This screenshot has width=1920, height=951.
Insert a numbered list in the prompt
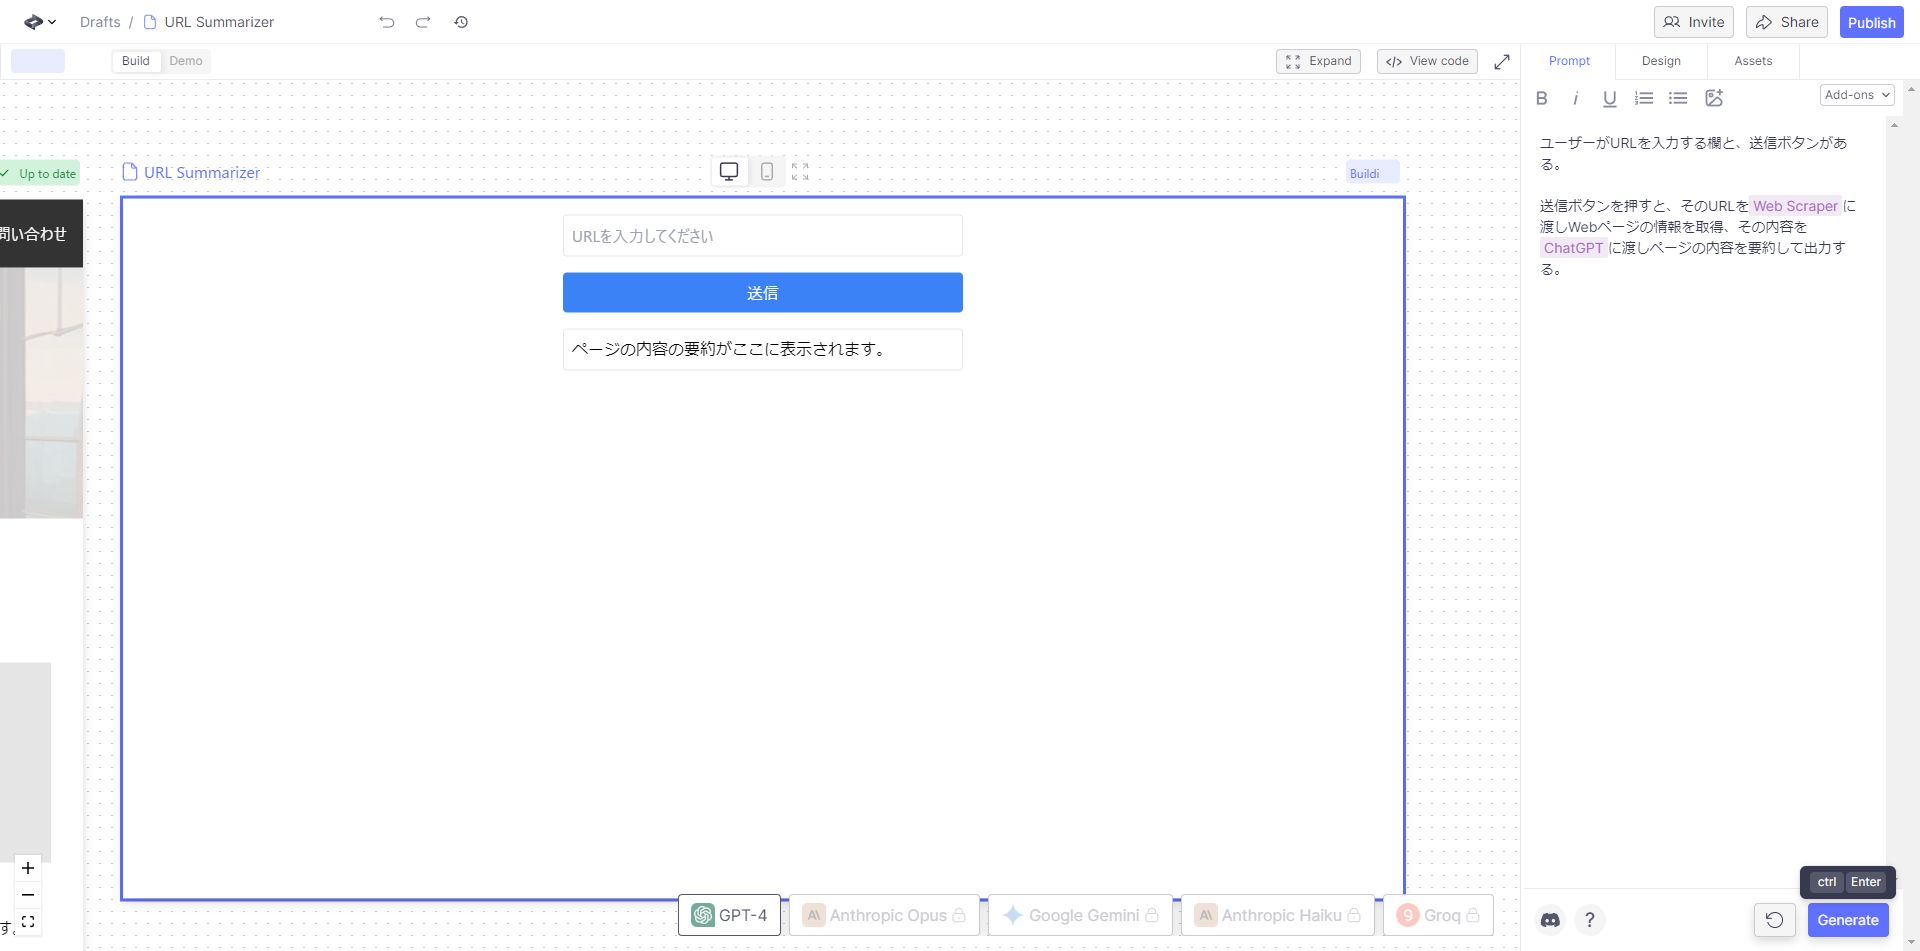pyautogui.click(x=1644, y=98)
